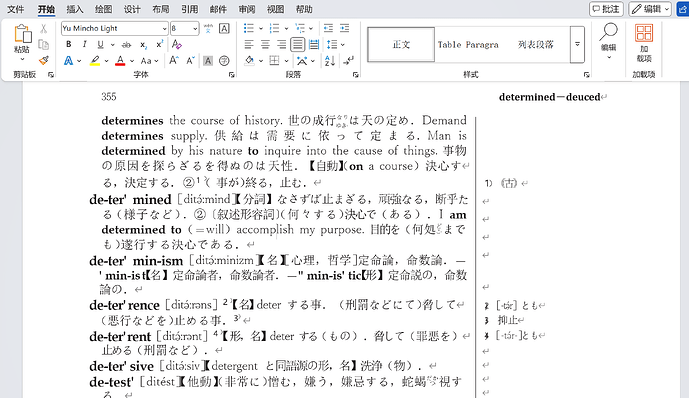
Task: Click the header text 'determined—deuced'
Action: (549, 97)
